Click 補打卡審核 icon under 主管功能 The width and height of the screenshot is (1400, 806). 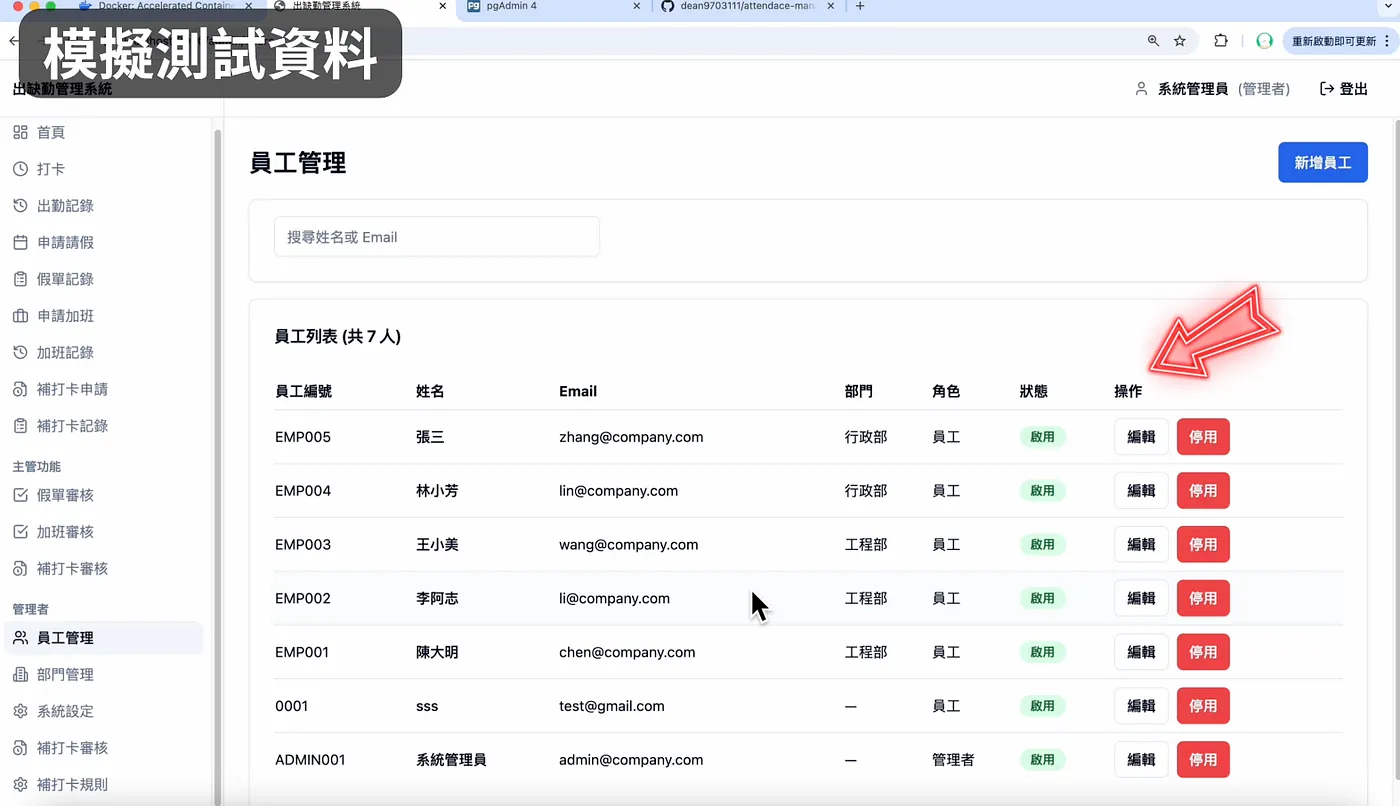(x=20, y=568)
